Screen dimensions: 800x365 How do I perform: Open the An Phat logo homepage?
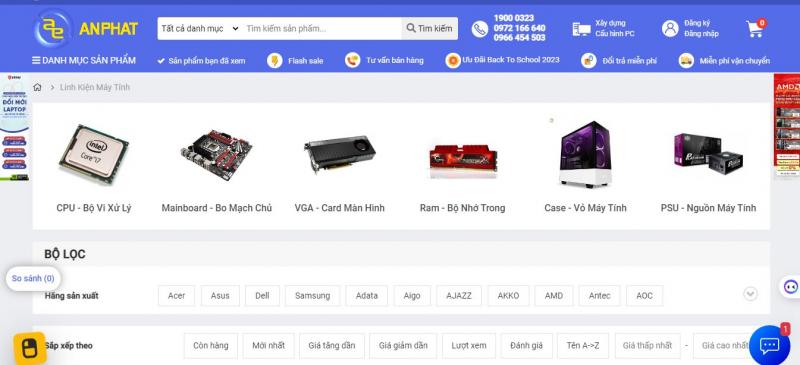[85, 29]
